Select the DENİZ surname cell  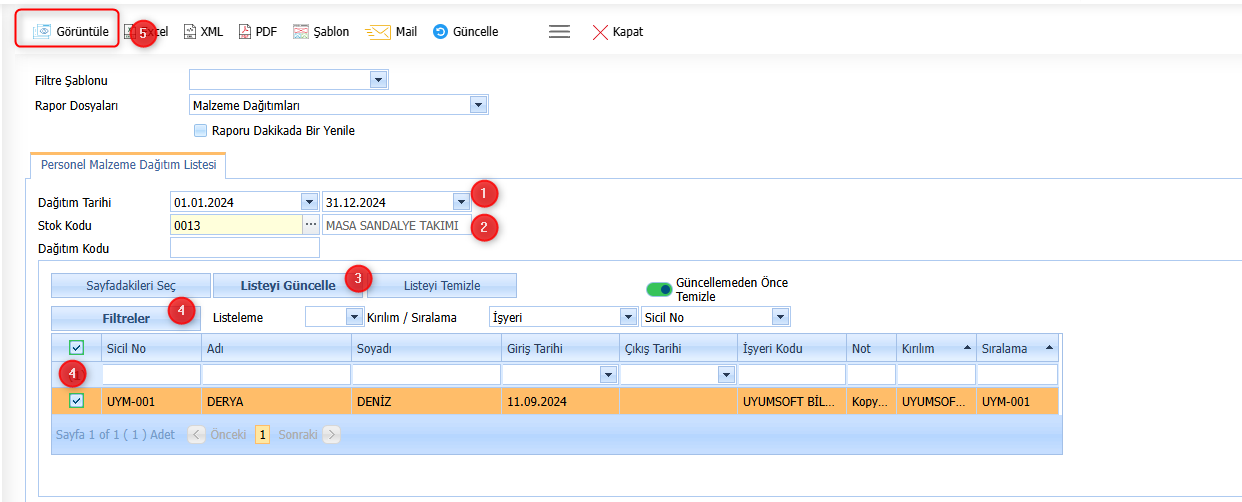(426, 400)
